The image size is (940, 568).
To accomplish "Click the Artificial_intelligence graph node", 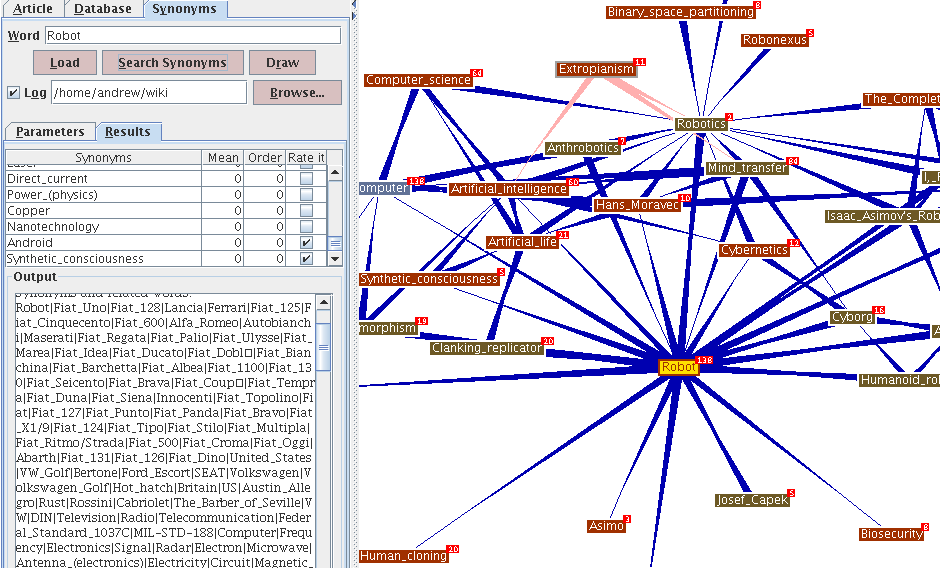I will (x=508, y=189).
